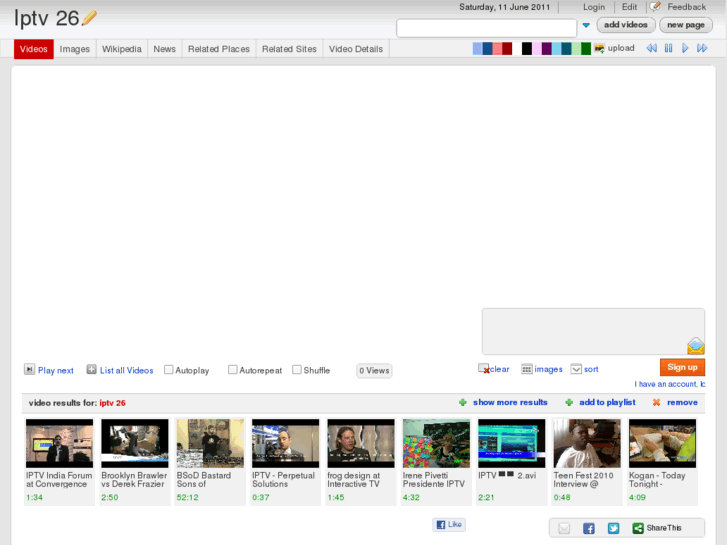Click the Facebook Like button

click(449, 525)
